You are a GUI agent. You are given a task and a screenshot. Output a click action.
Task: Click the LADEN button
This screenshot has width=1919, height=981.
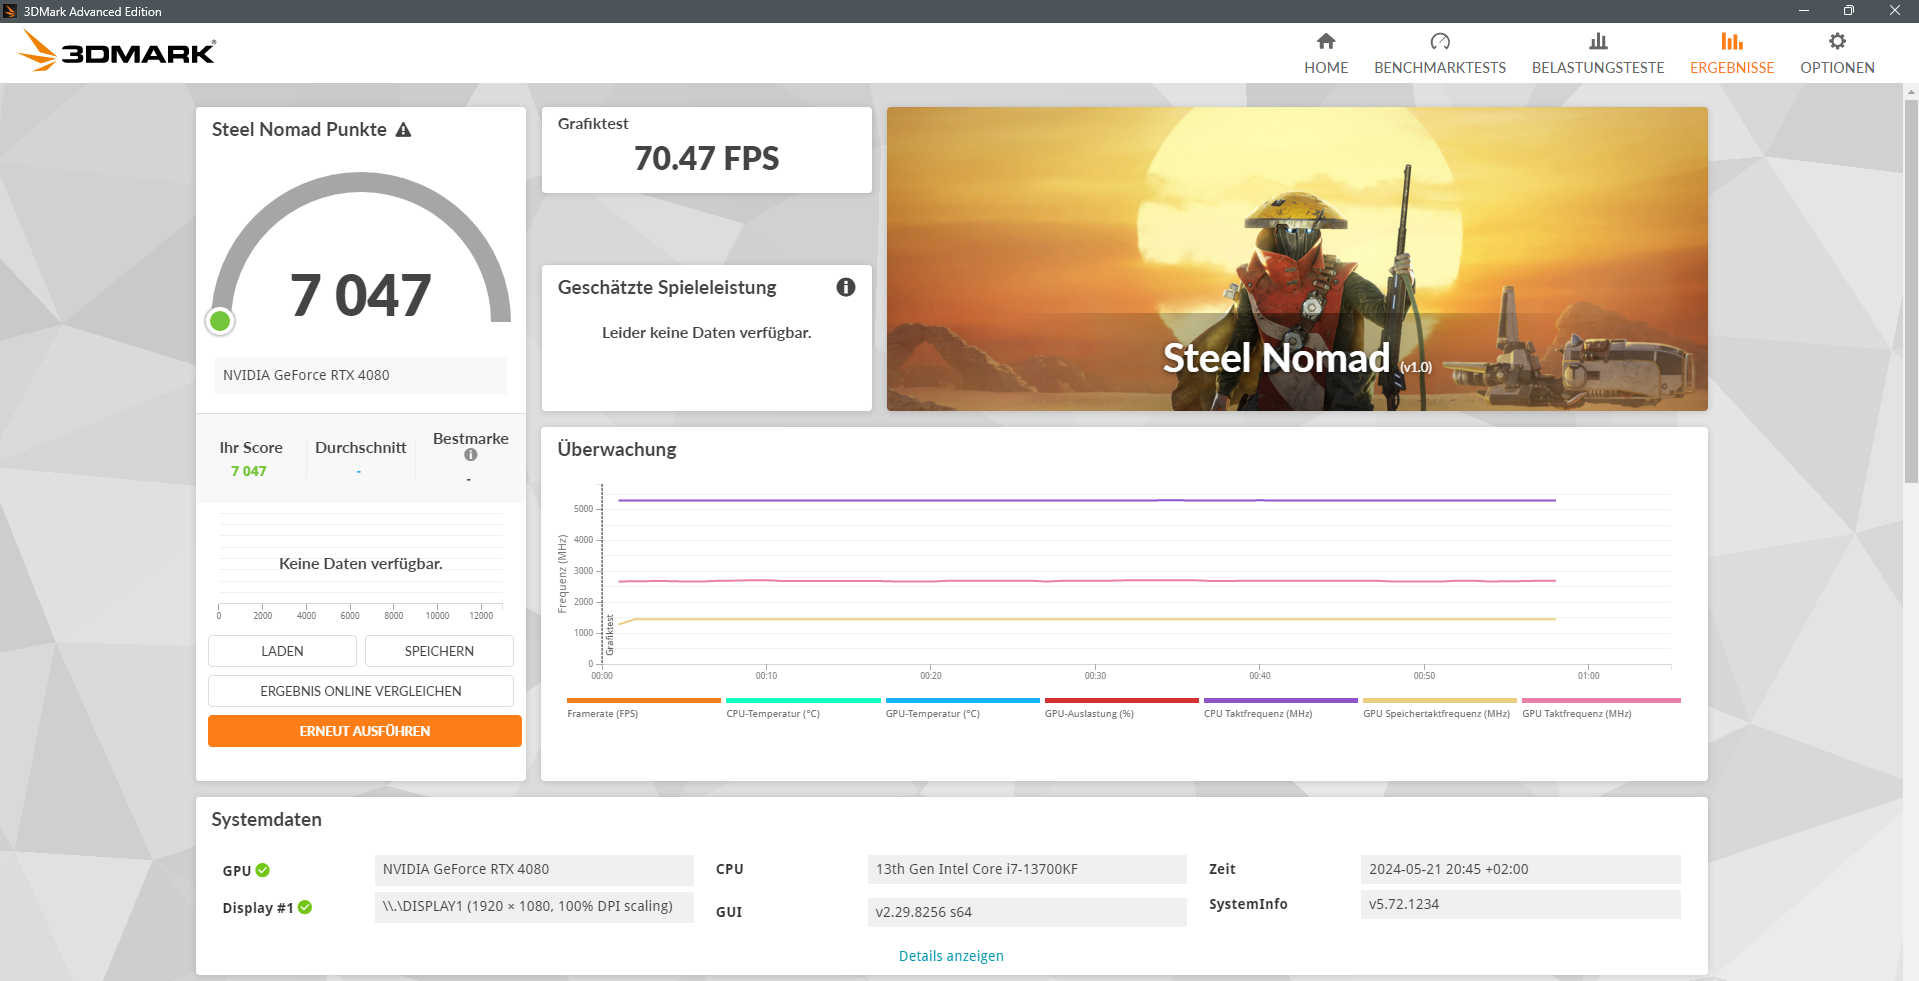[x=282, y=651]
